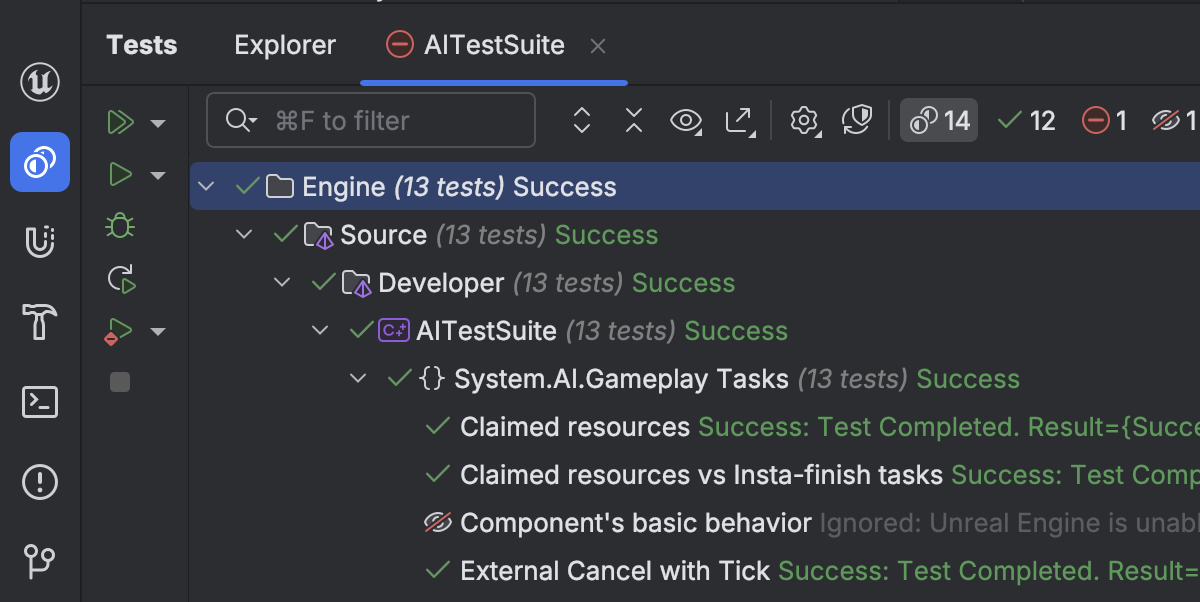Click the Debug tests bug icon
This screenshot has width=1200, height=602.
[120, 227]
